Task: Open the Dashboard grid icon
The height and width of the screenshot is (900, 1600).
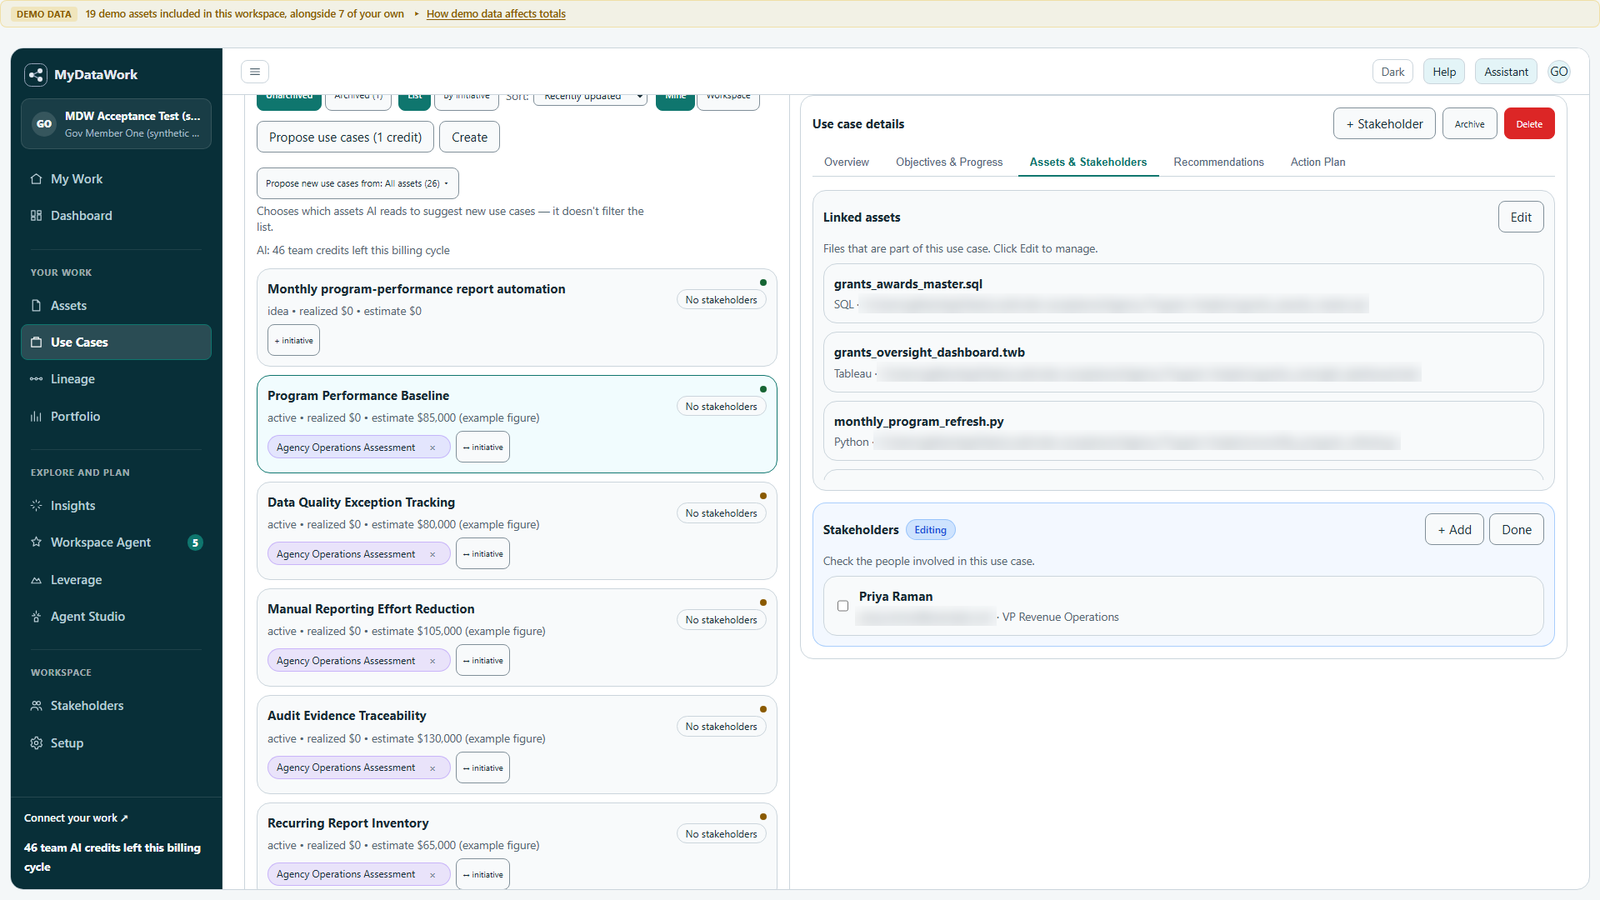Action: pyautogui.click(x=36, y=216)
